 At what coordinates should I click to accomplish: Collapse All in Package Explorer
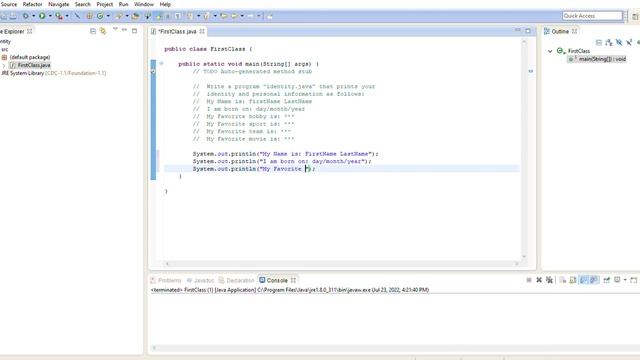[93, 31]
